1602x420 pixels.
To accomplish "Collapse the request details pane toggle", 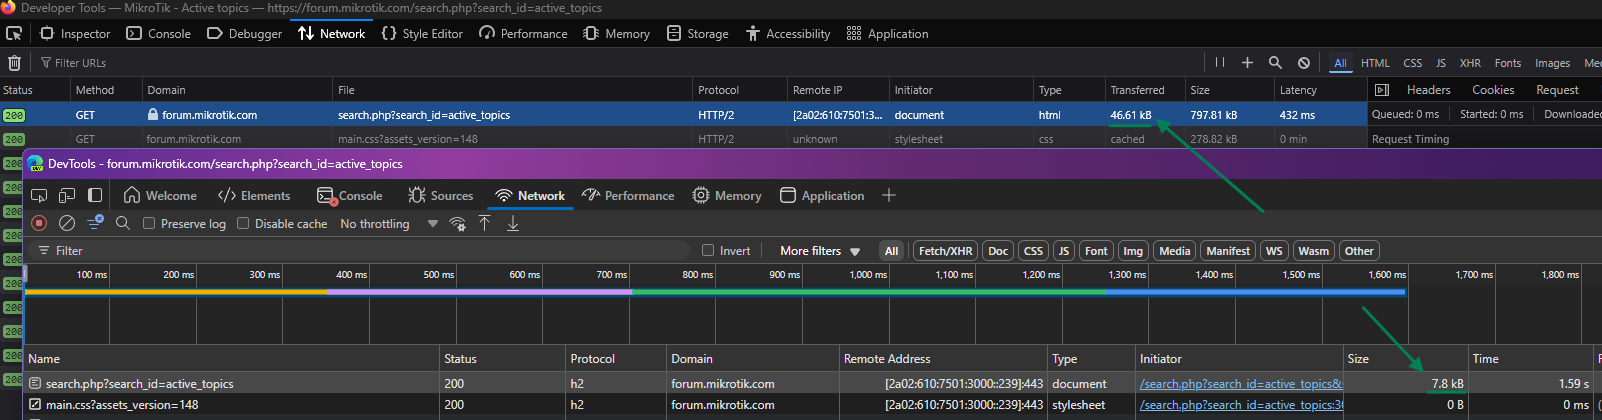I will point(1382,90).
